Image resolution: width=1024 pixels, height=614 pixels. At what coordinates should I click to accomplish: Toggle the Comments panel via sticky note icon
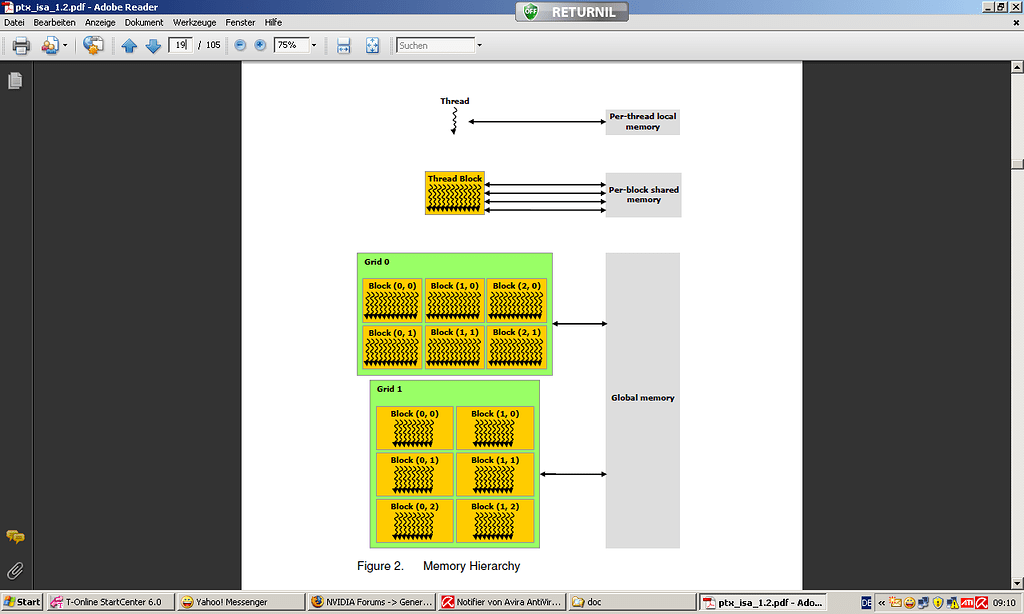(x=14, y=538)
